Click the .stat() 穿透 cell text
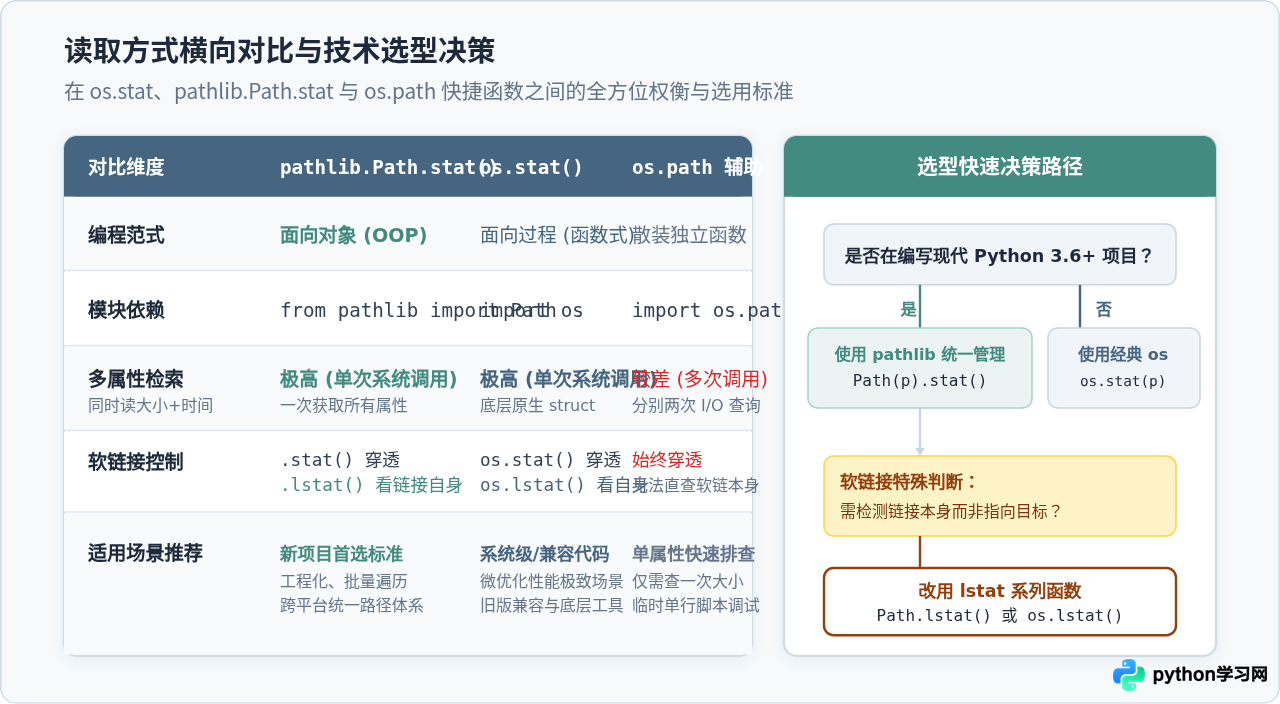The width and height of the screenshot is (1280, 704). tap(340, 460)
